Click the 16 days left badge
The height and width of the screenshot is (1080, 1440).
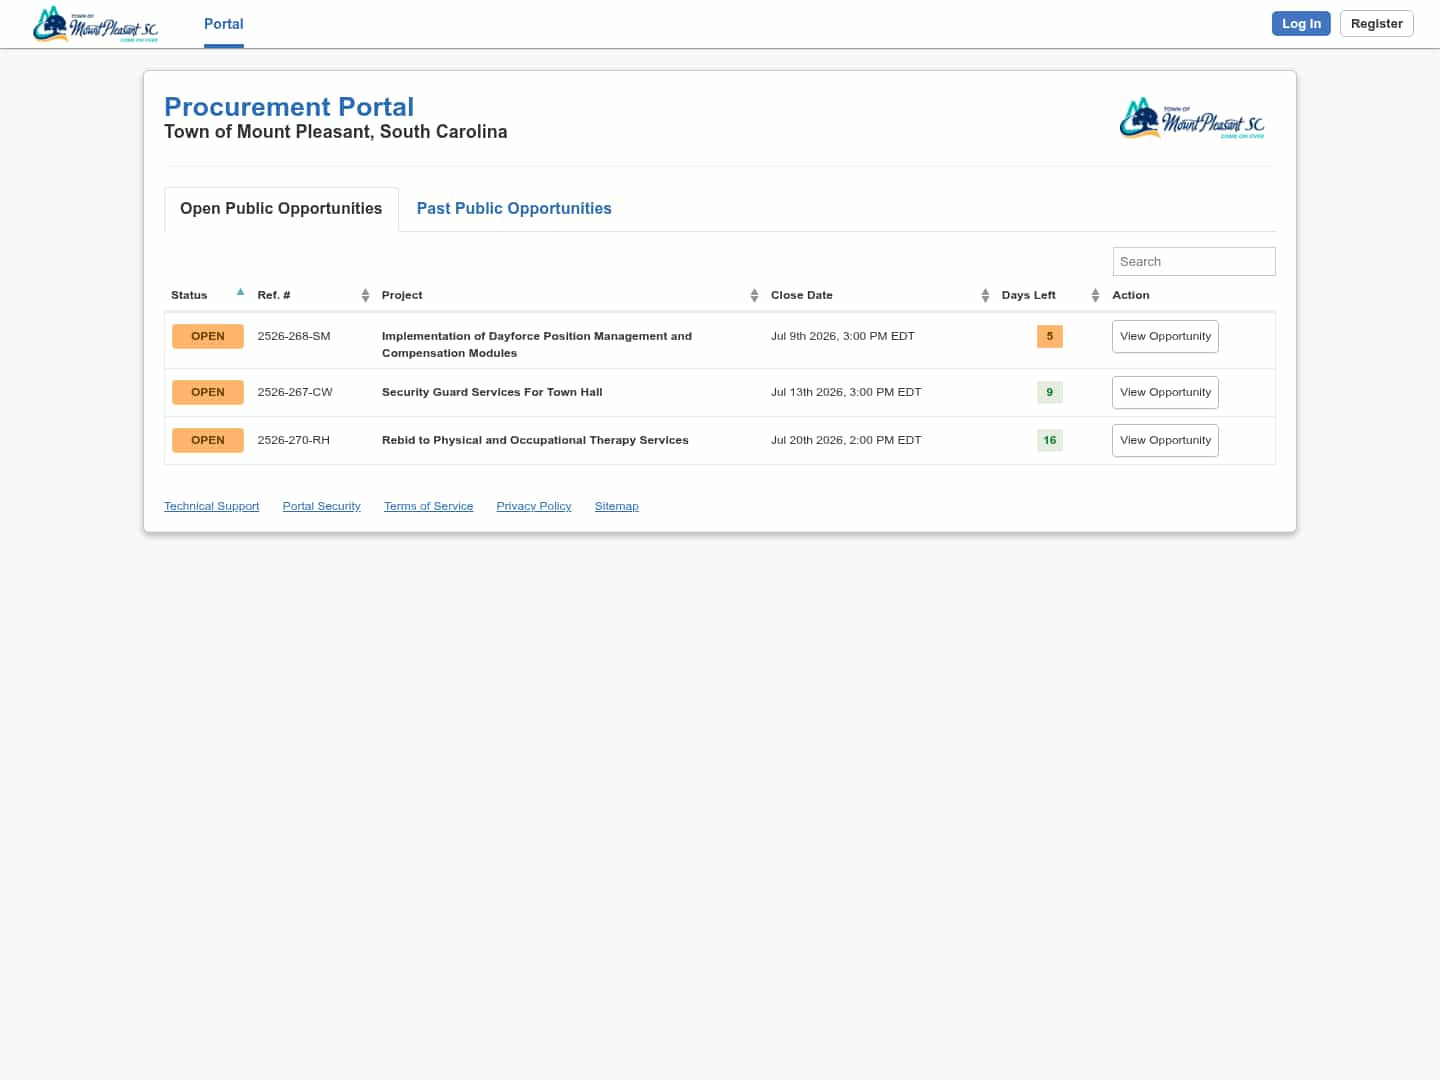(x=1050, y=440)
